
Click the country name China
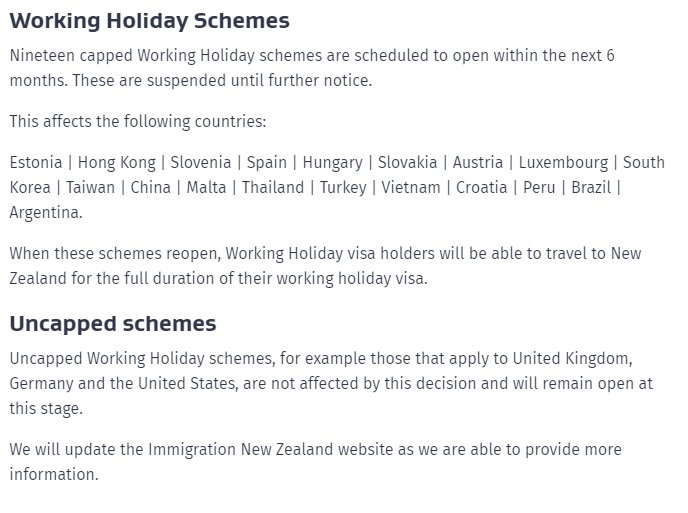150,187
